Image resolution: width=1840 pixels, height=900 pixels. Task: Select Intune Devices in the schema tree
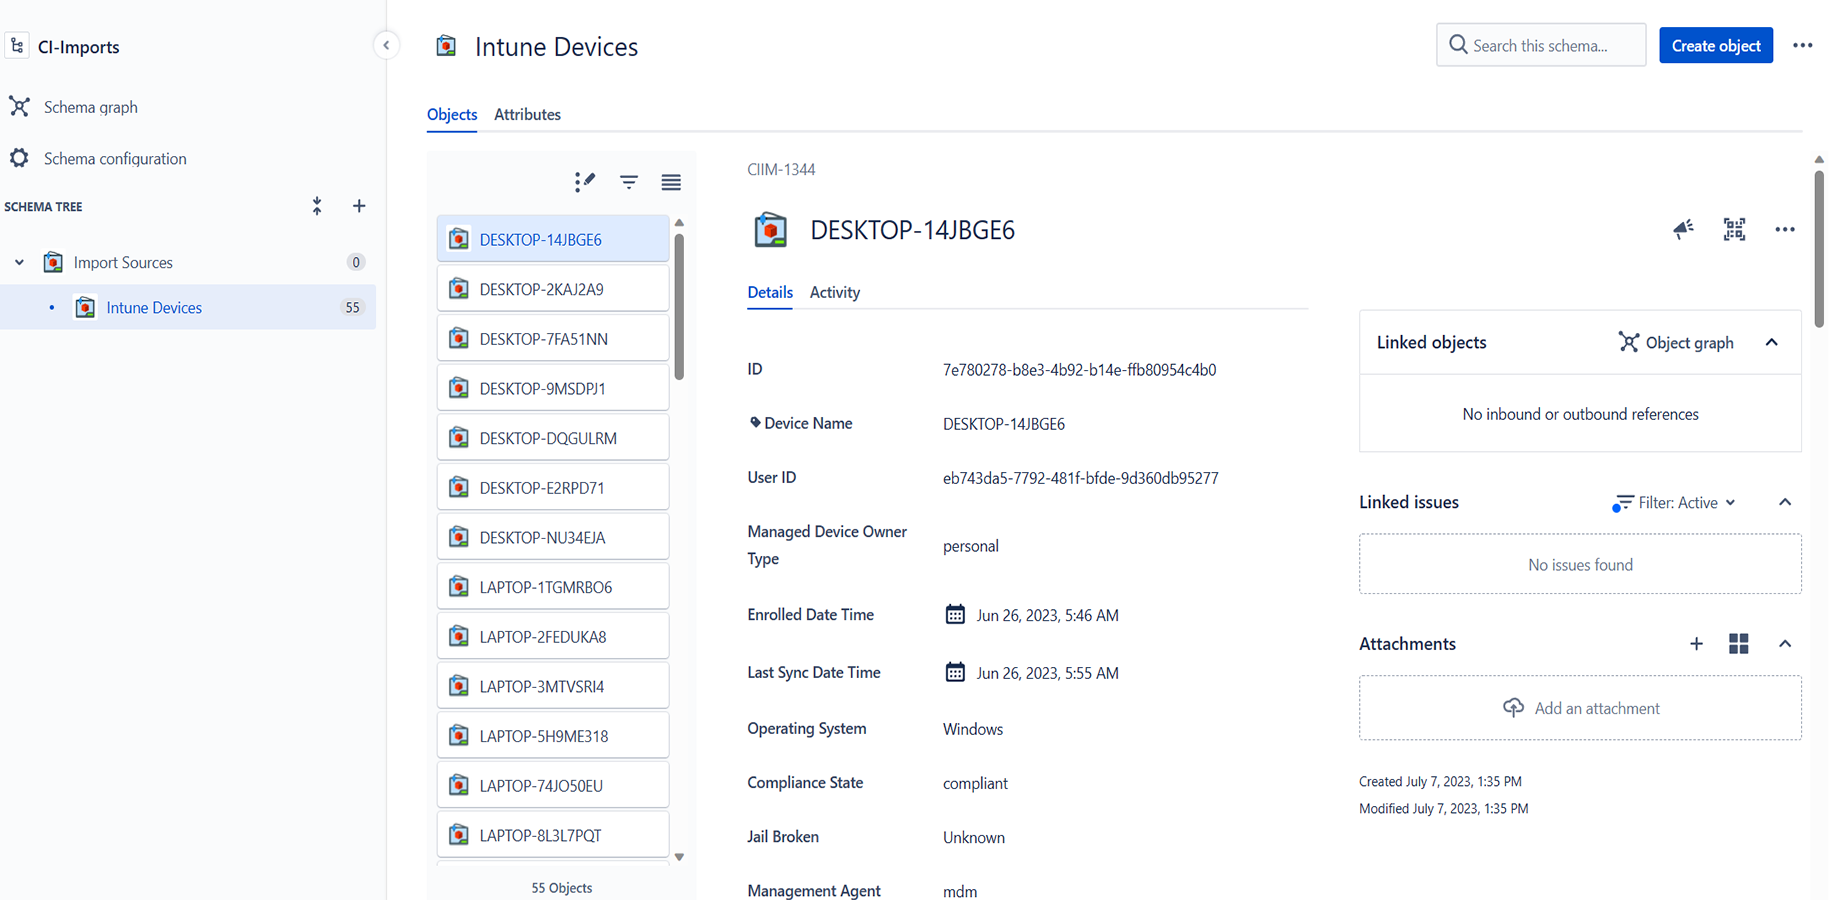pyautogui.click(x=188, y=307)
